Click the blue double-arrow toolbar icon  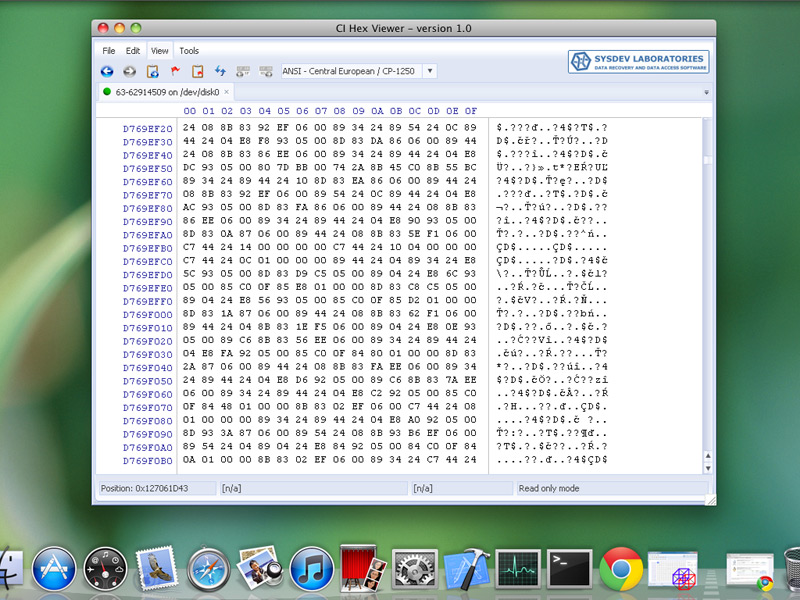point(220,71)
